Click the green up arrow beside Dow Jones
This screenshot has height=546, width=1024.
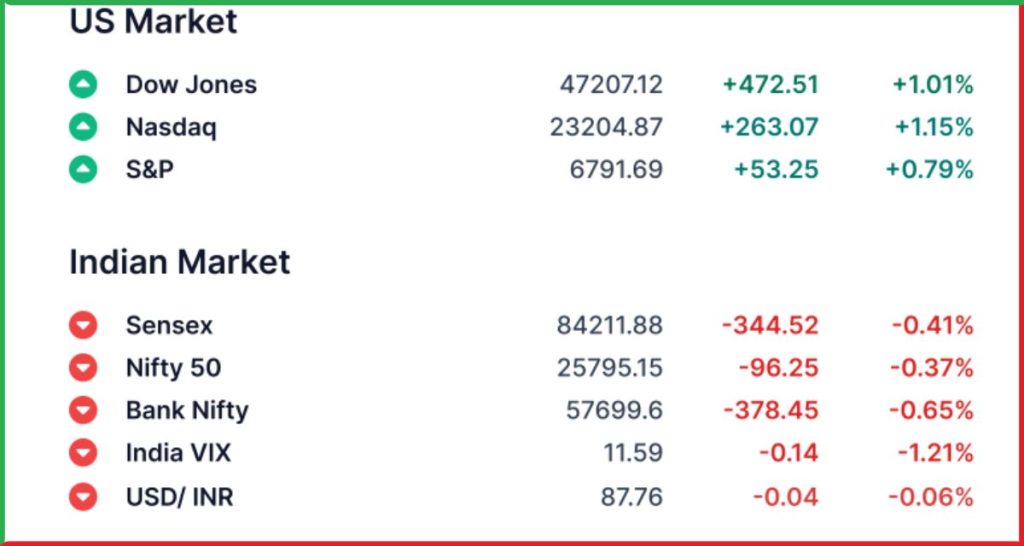(83, 85)
